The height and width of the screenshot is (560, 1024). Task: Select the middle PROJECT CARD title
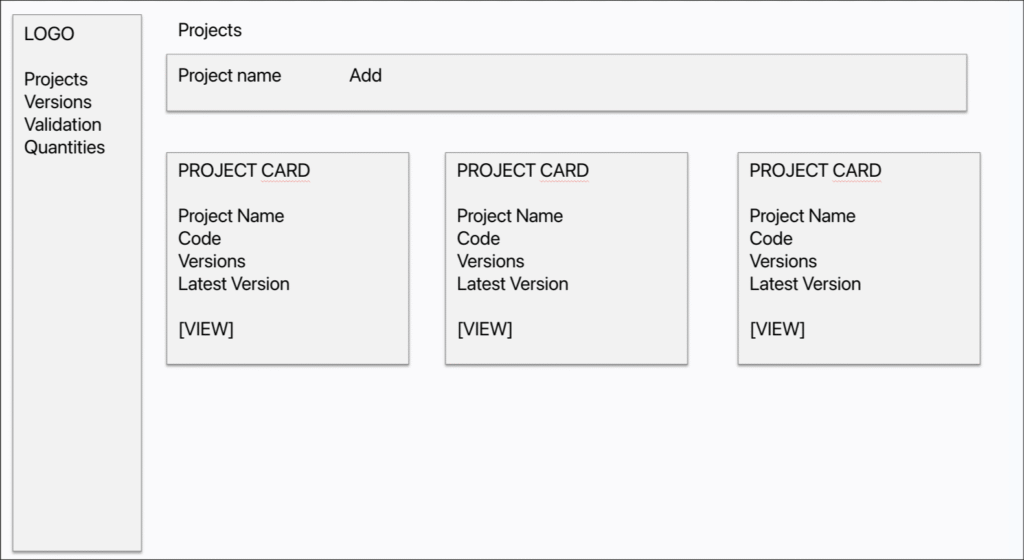click(522, 170)
